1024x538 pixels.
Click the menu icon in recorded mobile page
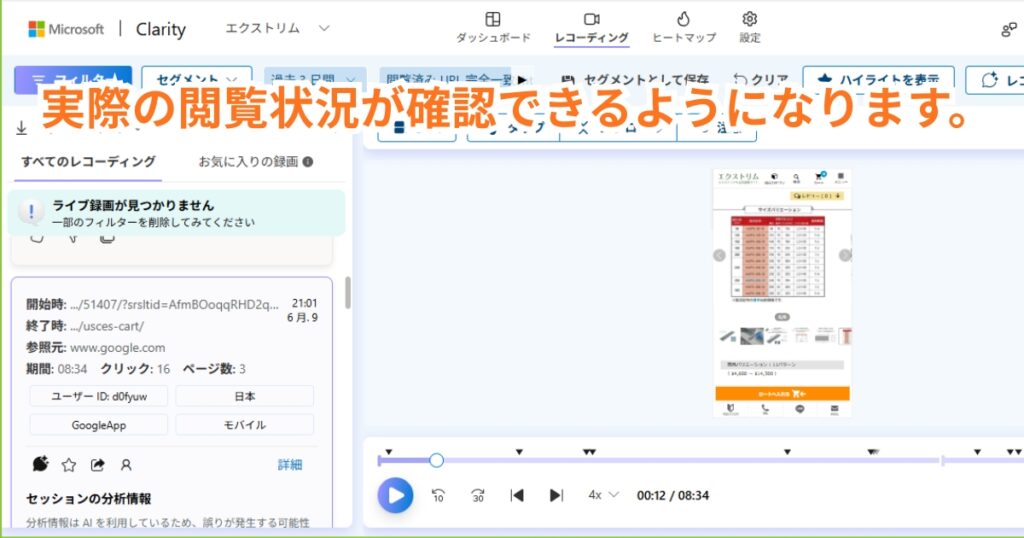[x=840, y=178]
